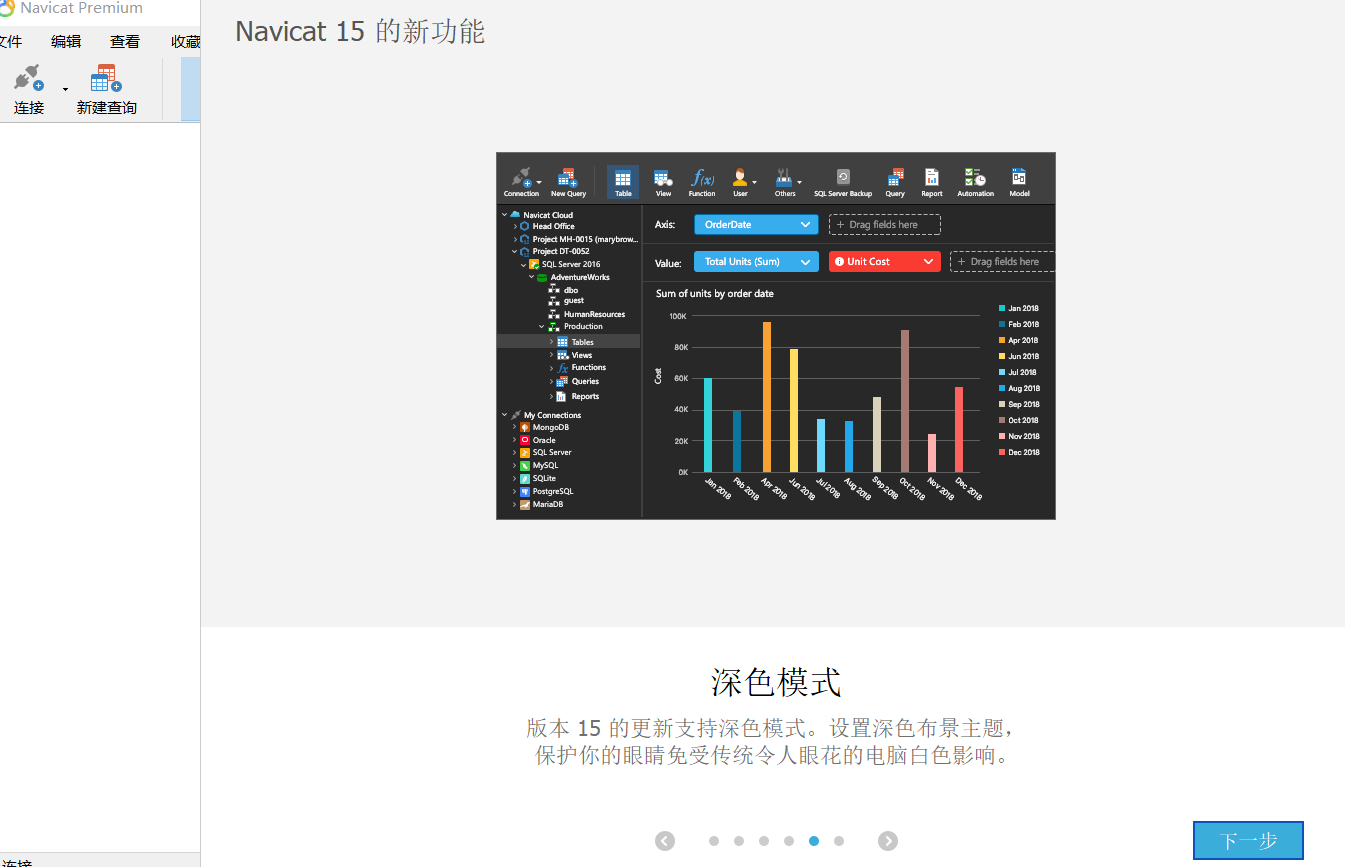Image resolution: width=1345 pixels, height=867 pixels.
Task: Select the third page indicator dot
Action: [x=764, y=841]
